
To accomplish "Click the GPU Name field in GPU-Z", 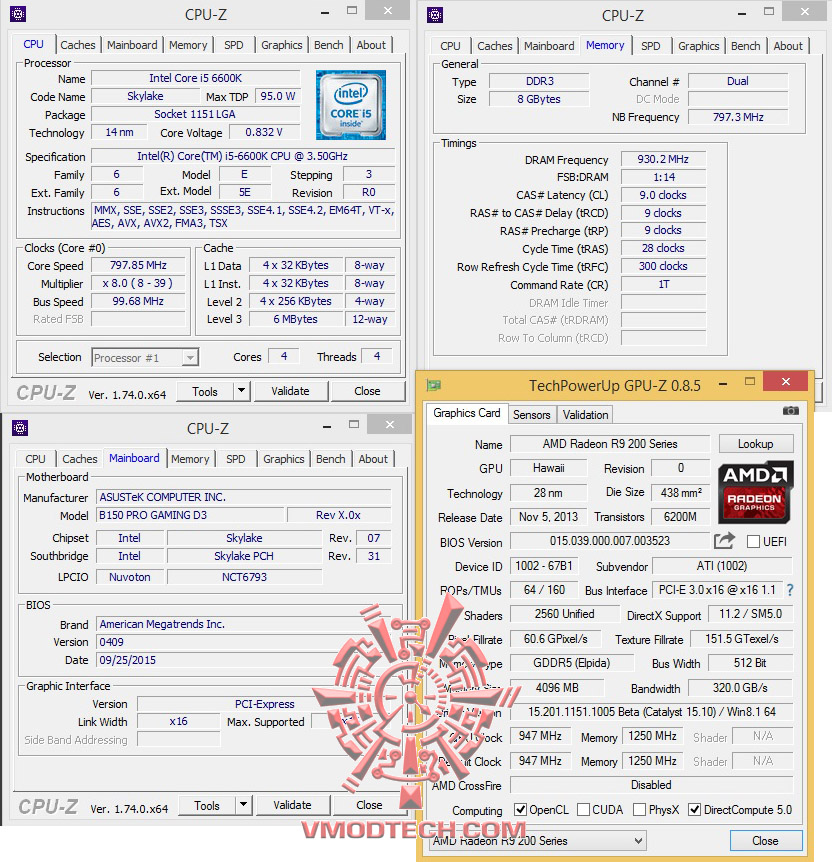I will [x=610, y=444].
